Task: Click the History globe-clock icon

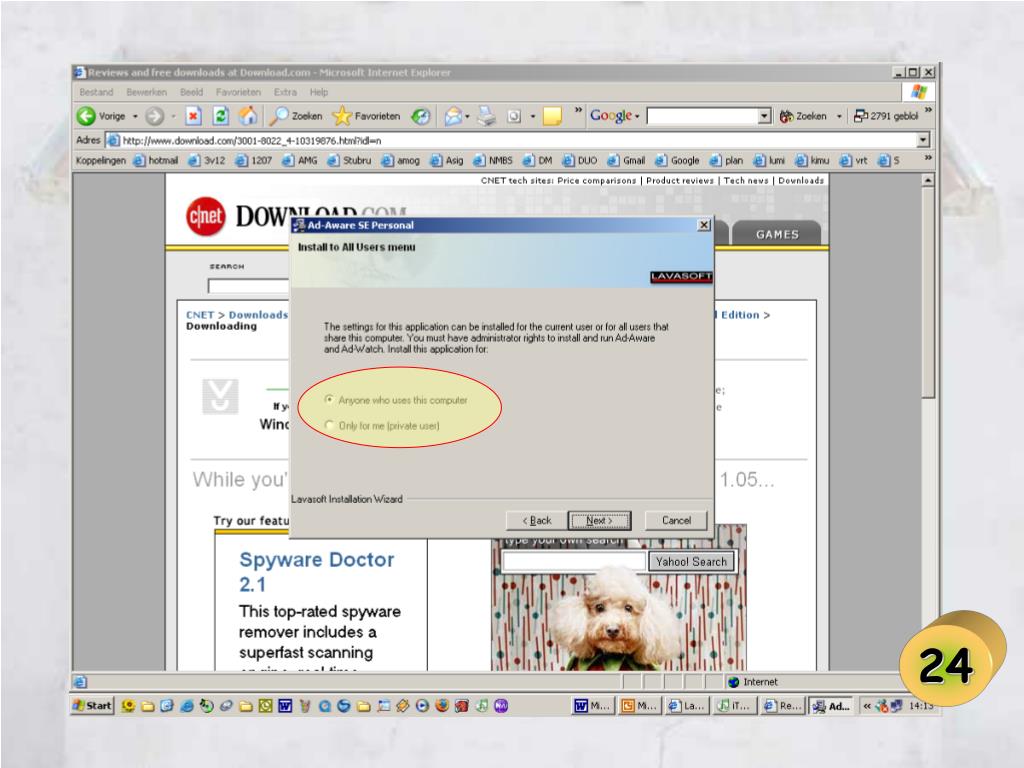Action: click(421, 116)
